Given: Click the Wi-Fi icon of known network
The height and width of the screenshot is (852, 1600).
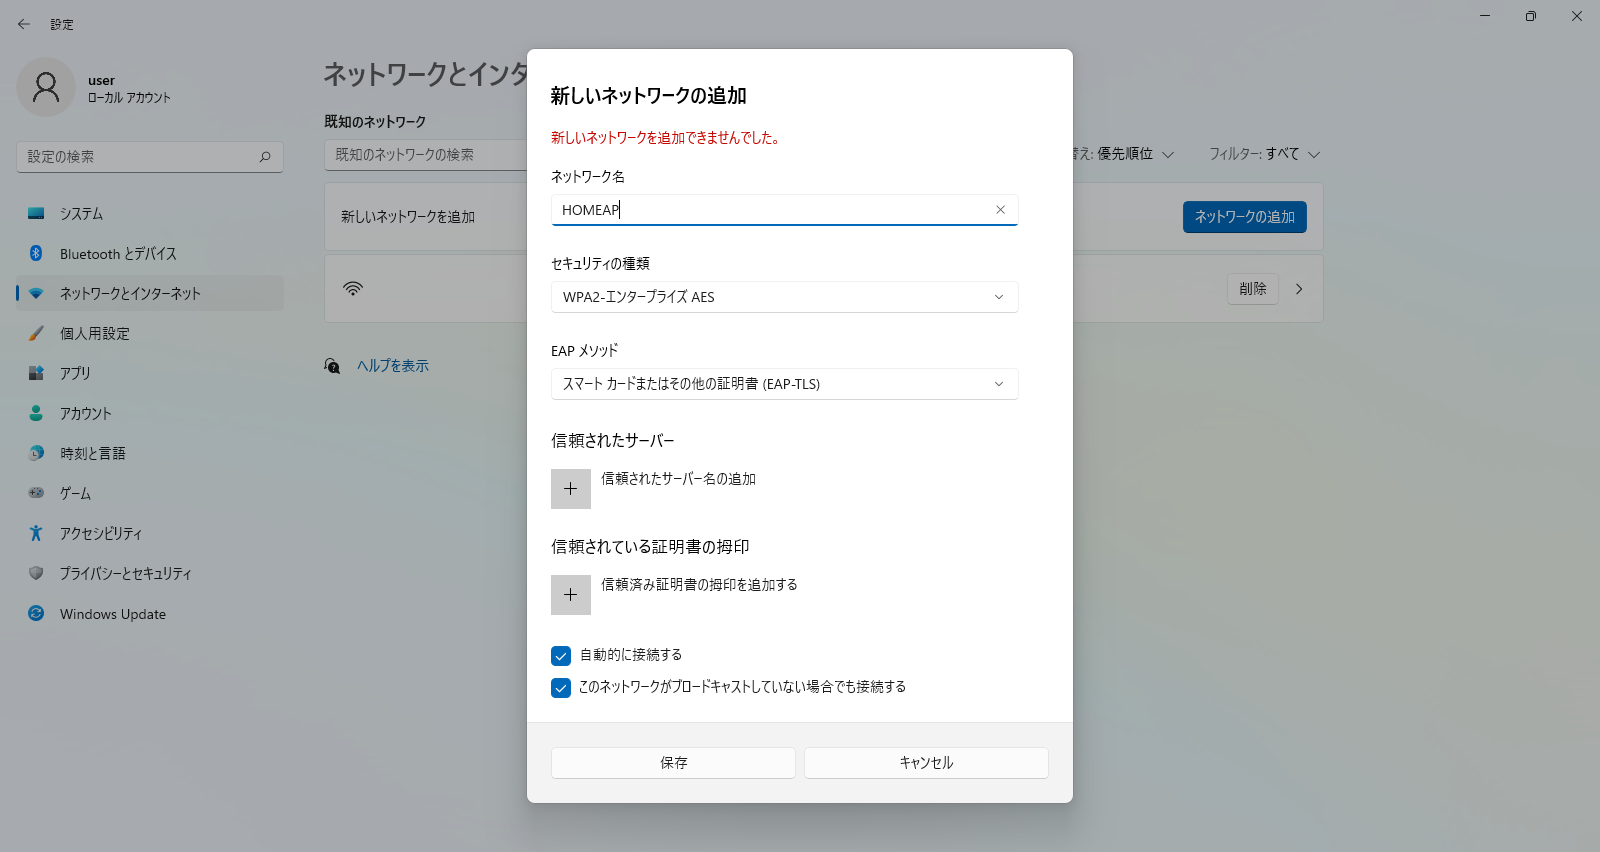Looking at the screenshot, I should coord(353,289).
